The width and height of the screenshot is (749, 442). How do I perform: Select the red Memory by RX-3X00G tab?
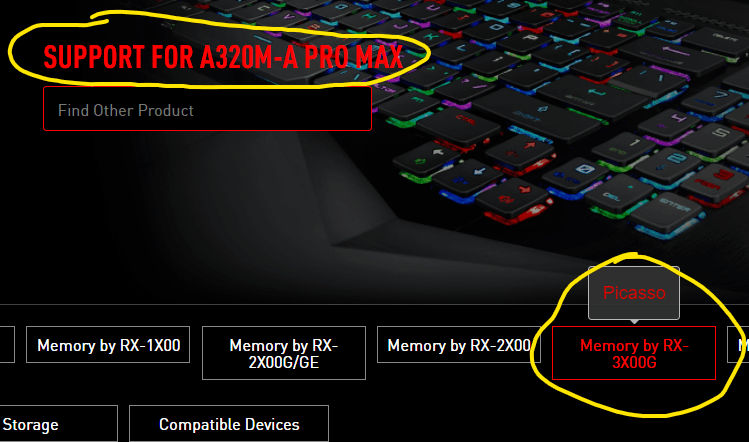634,353
